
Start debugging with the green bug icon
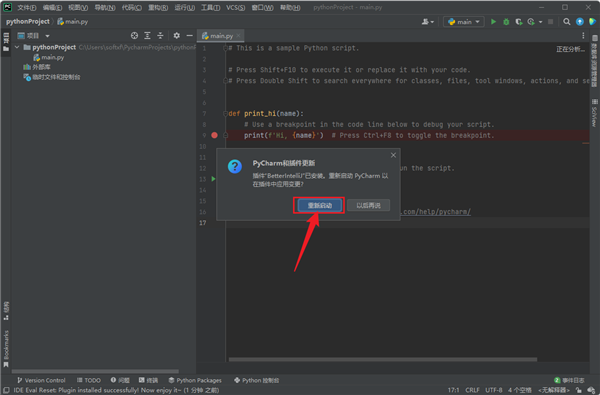[506, 22]
